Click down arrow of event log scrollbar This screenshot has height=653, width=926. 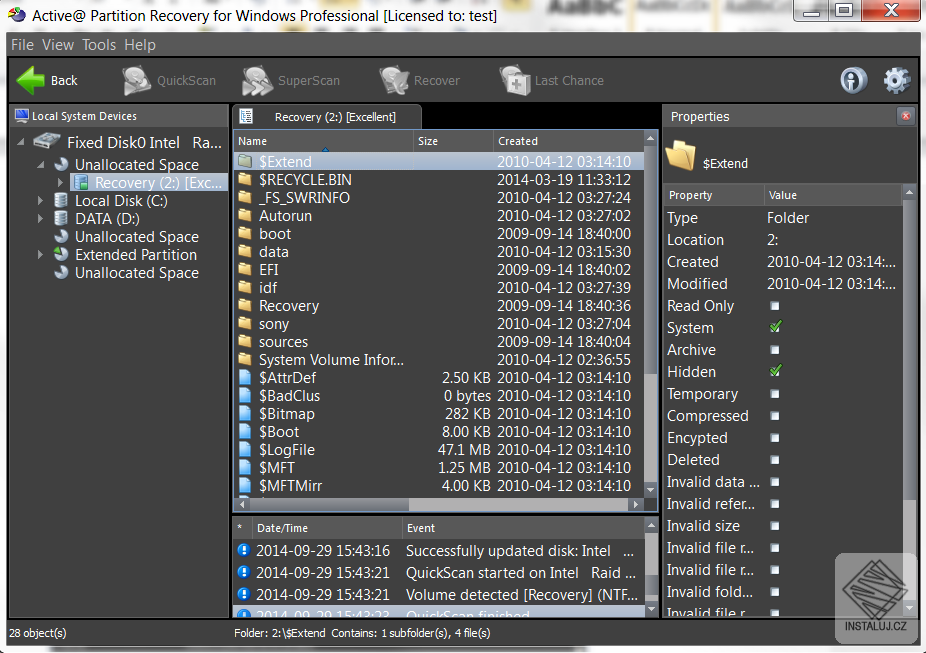[x=651, y=609]
